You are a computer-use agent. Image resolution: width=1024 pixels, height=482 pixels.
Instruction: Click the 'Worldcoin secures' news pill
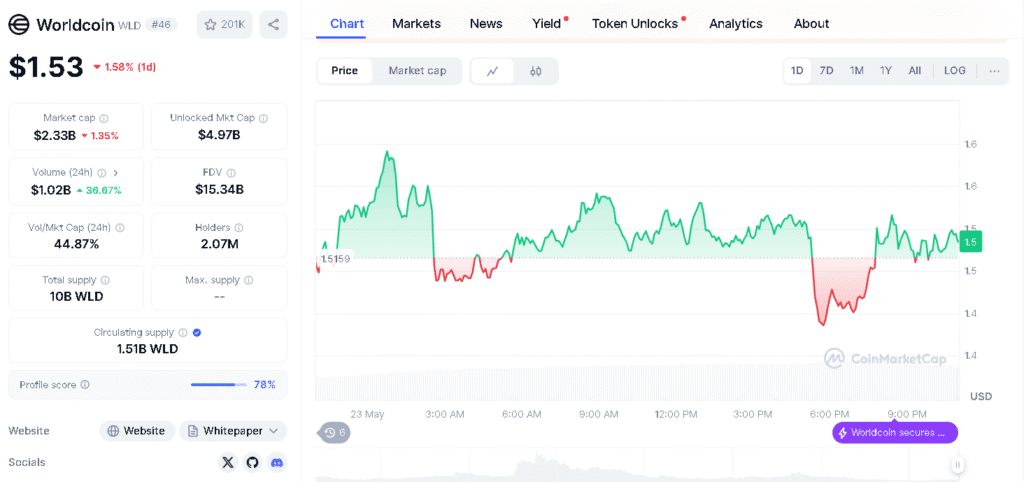(895, 432)
